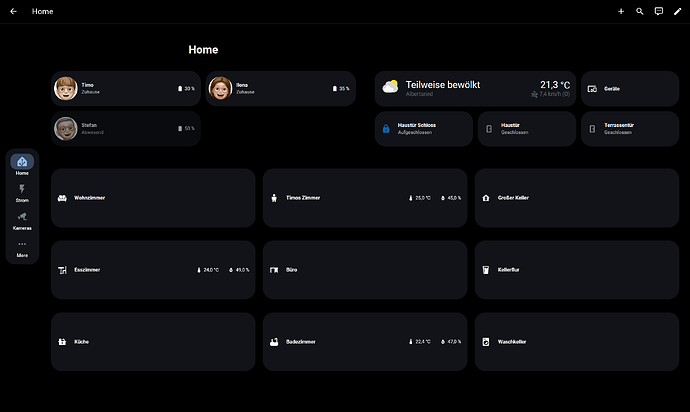Screen dimensions: 690x412
Task: Click Timos Zimmer temperature 25,0 °C
Action: point(420,198)
